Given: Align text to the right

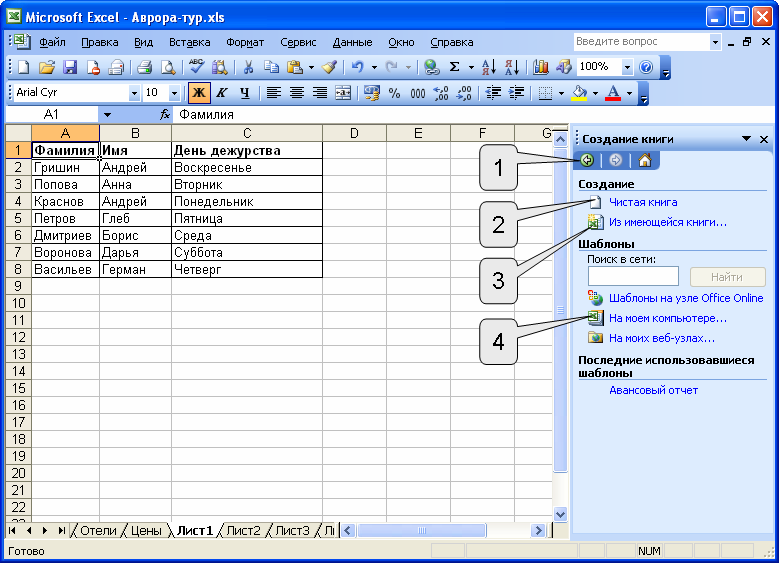Looking at the screenshot, I should 320,92.
